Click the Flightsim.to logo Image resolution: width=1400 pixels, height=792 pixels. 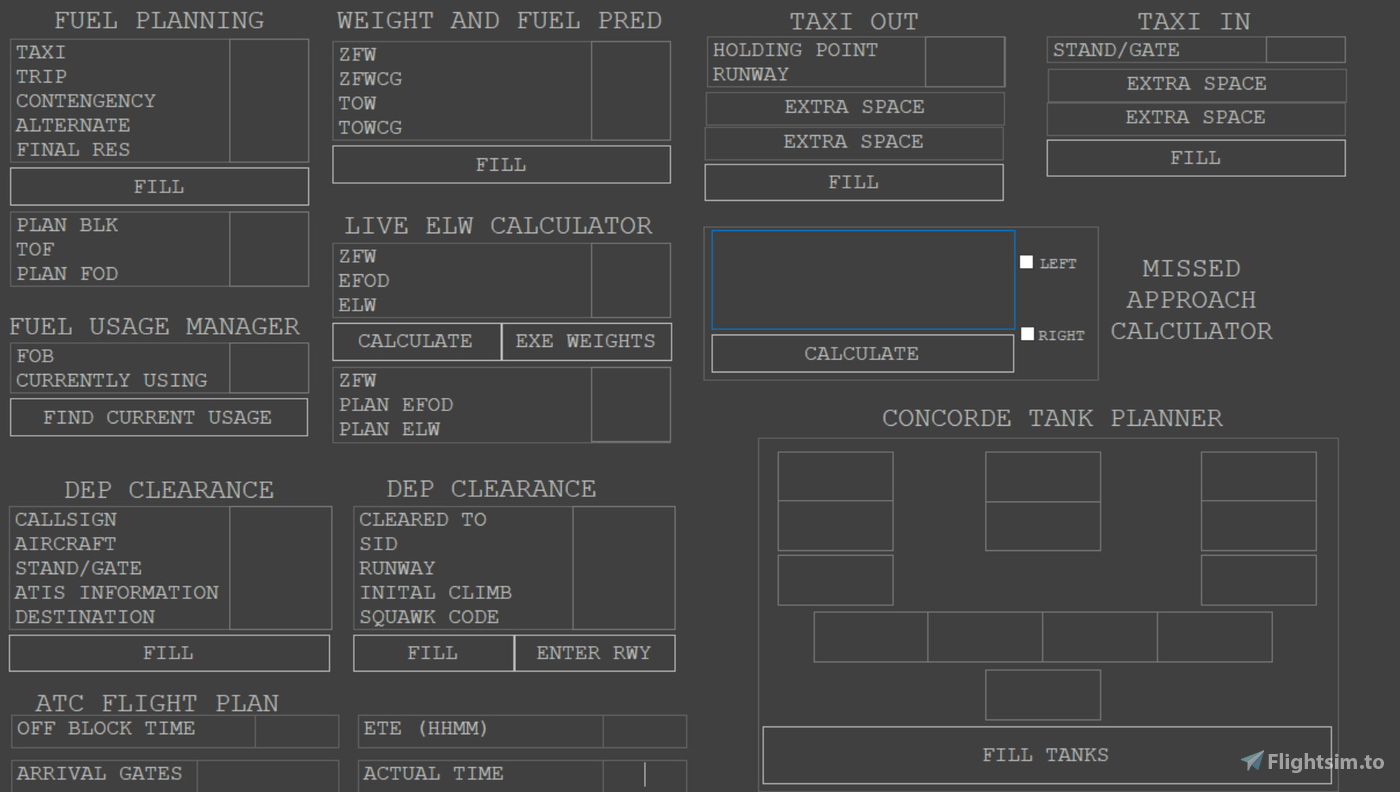pos(1310,761)
